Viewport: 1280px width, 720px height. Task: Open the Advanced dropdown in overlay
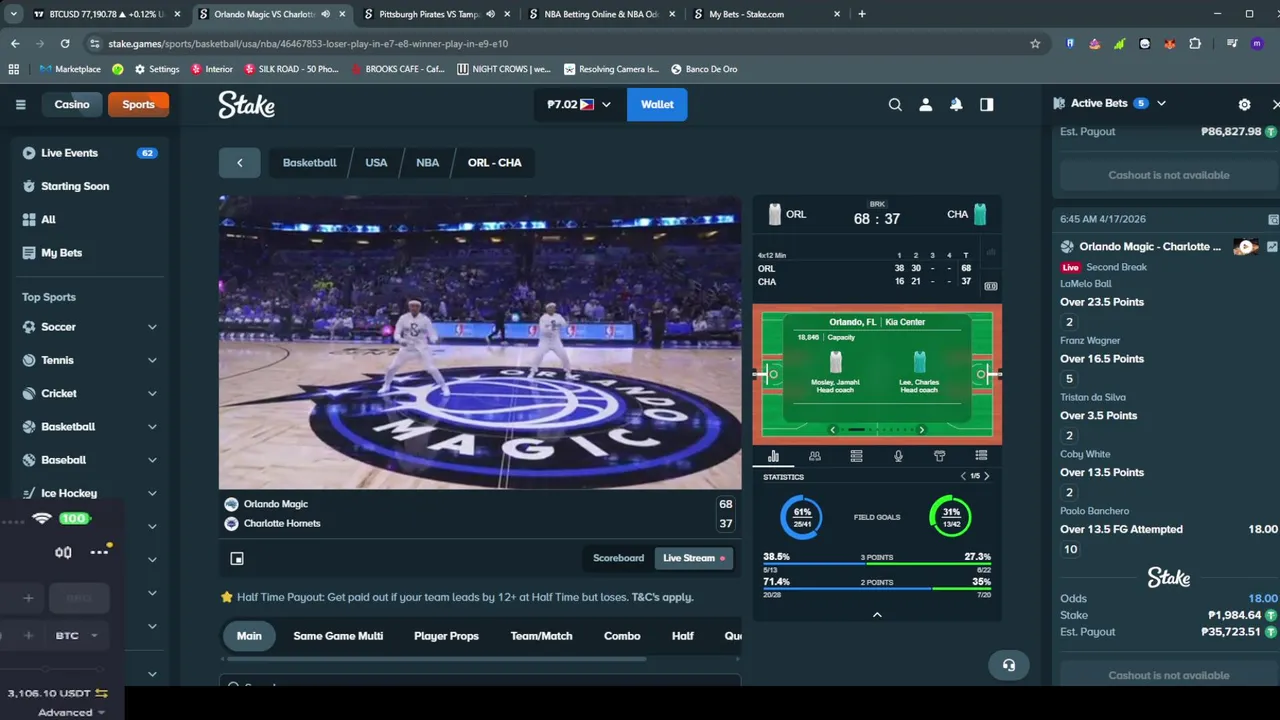pos(71,712)
